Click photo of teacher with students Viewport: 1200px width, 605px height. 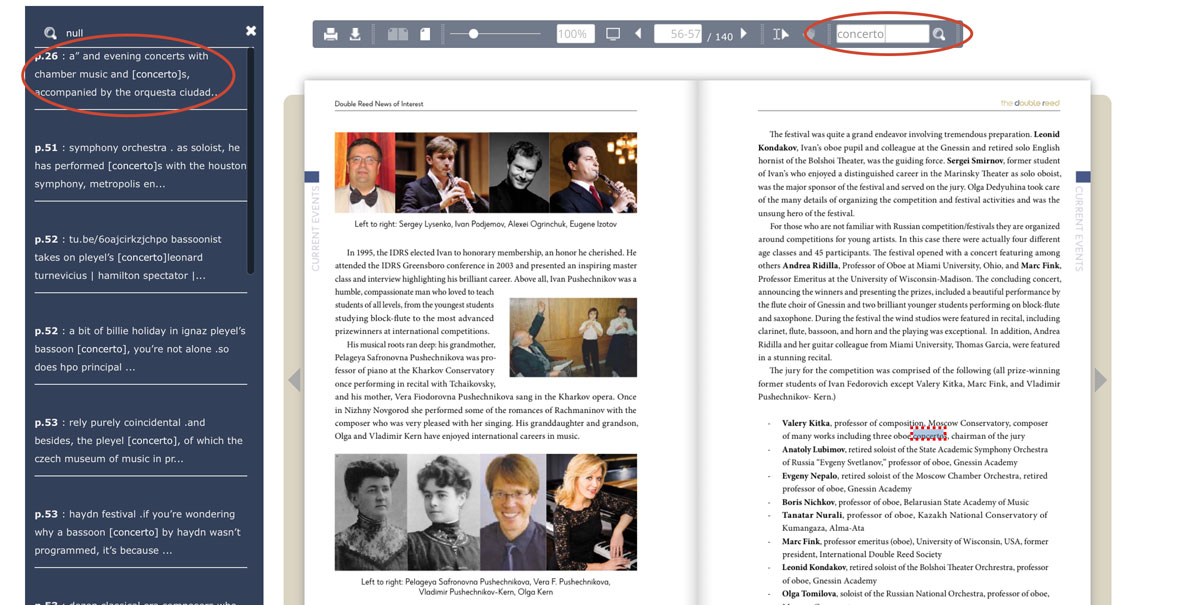click(573, 337)
